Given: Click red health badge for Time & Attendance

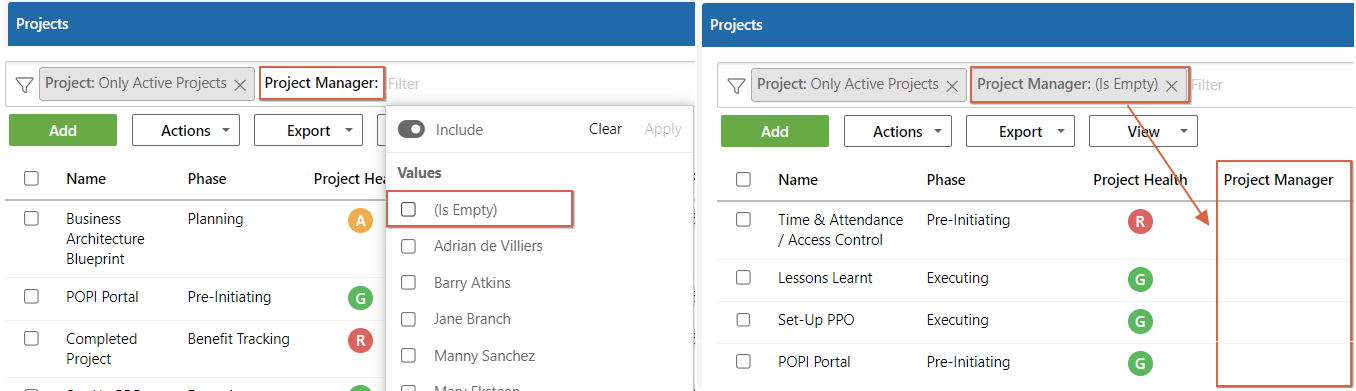Looking at the screenshot, I should click(x=1140, y=222).
